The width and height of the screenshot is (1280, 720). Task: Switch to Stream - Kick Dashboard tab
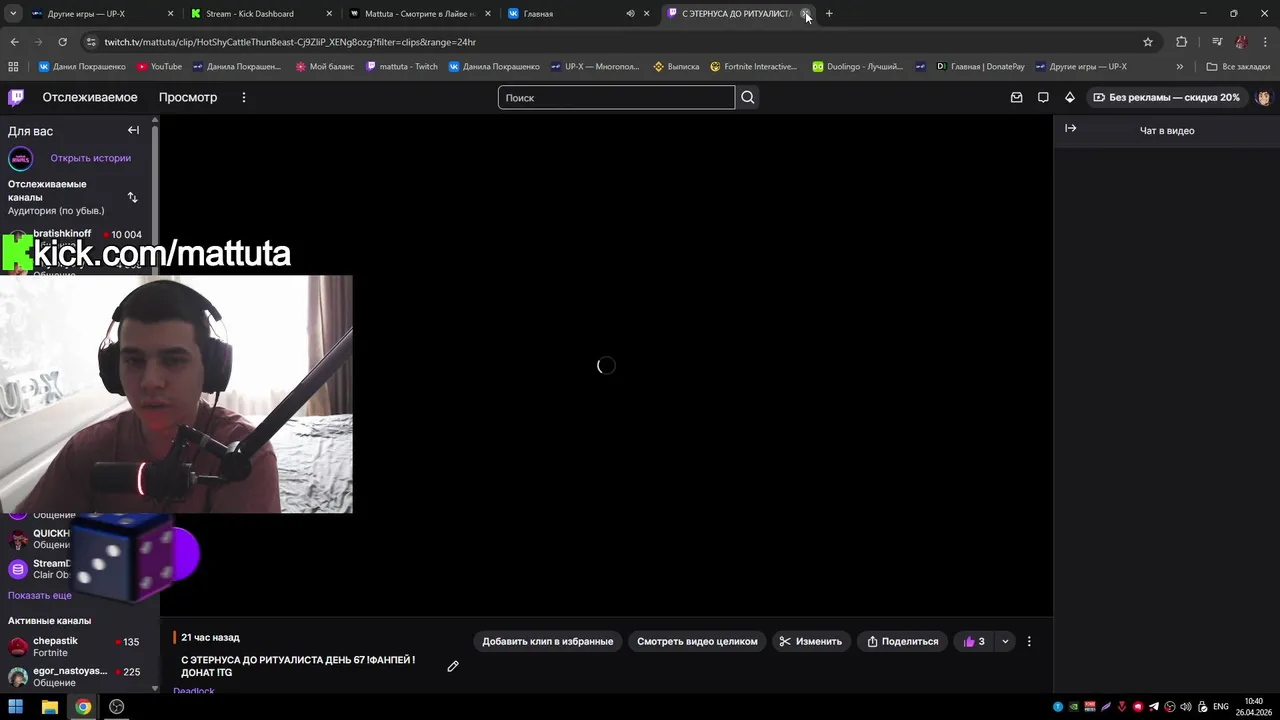(x=262, y=14)
